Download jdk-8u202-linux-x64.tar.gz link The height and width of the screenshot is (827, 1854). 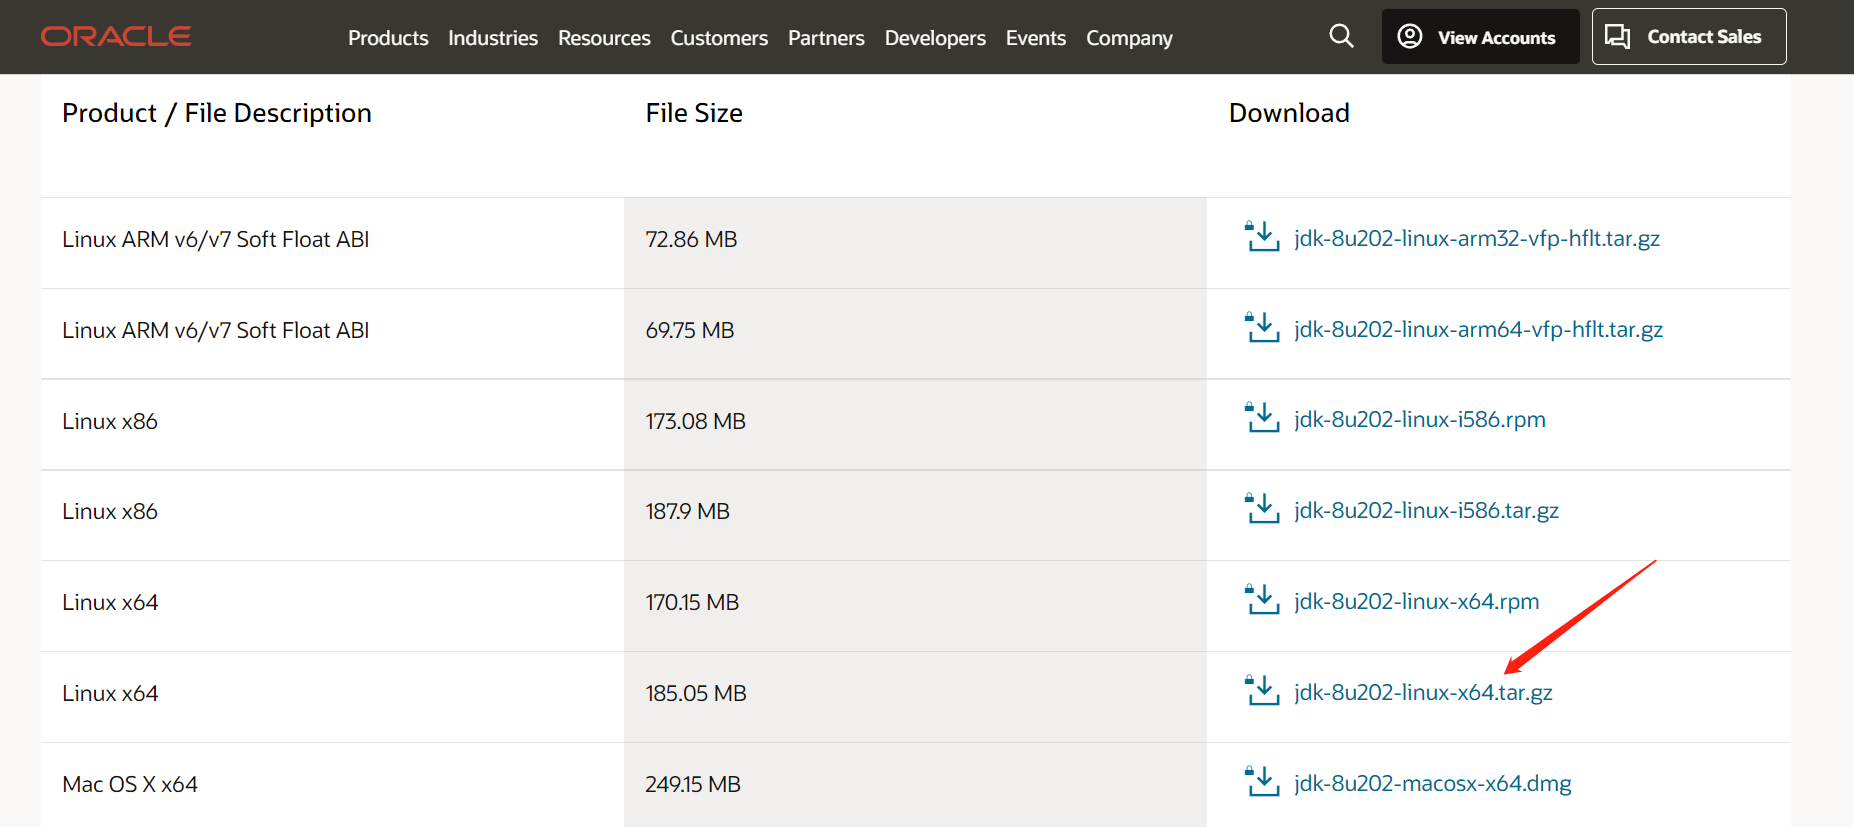(x=1423, y=692)
